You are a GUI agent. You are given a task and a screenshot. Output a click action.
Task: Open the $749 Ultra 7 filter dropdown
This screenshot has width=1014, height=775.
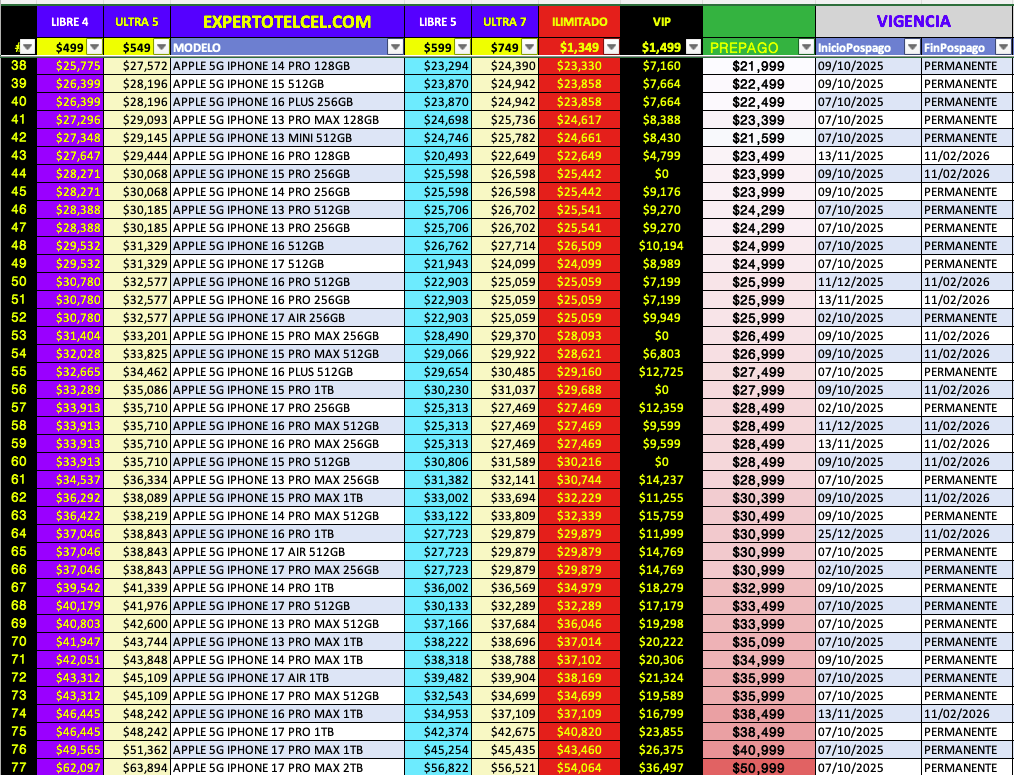pos(529,47)
